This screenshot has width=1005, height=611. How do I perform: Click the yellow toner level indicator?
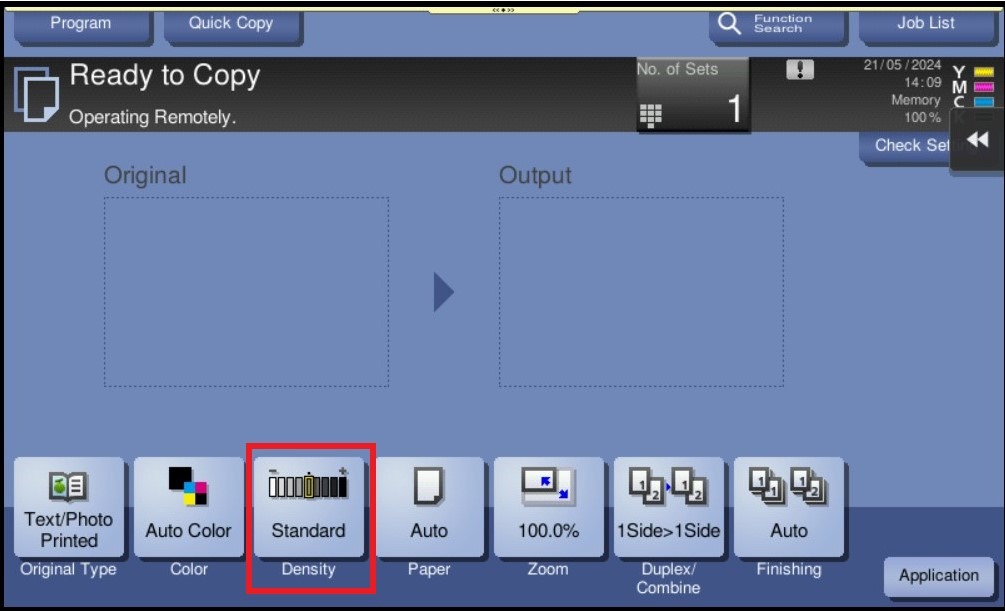point(983,72)
